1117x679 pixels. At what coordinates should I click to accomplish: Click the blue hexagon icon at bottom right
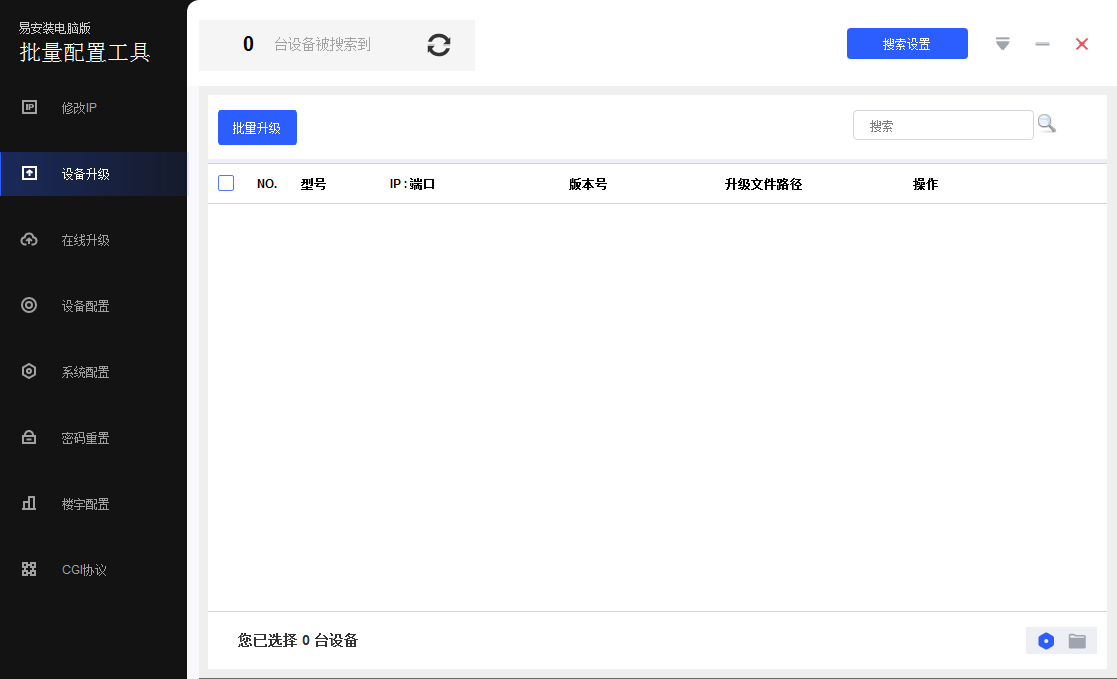pyautogui.click(x=1046, y=641)
